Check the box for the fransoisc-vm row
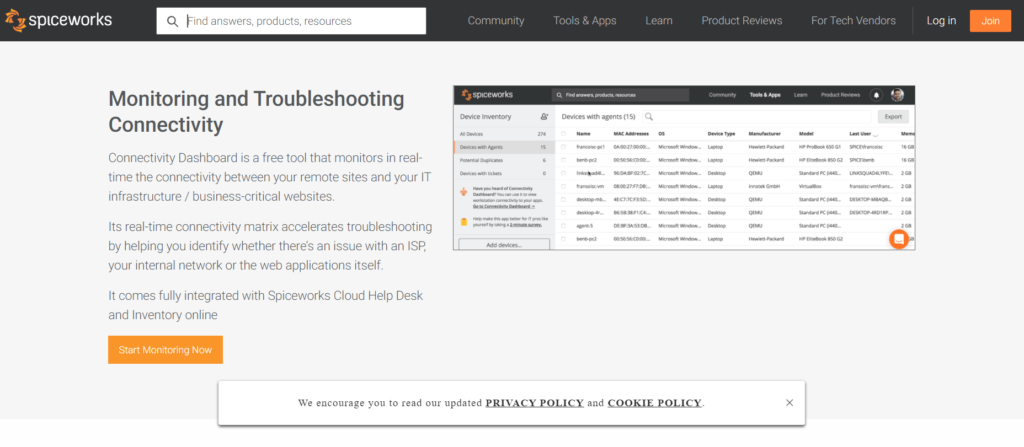The image size is (1024, 447). coord(564,186)
